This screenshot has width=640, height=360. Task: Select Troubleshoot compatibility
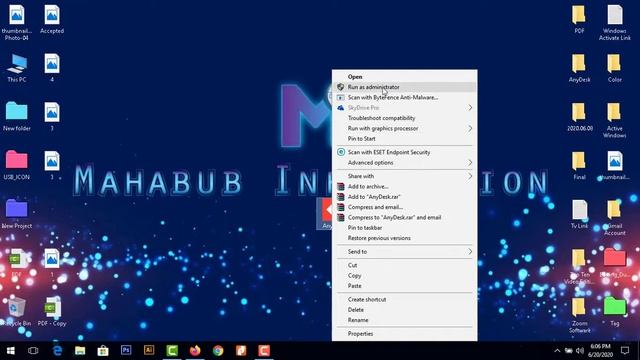pos(404,118)
